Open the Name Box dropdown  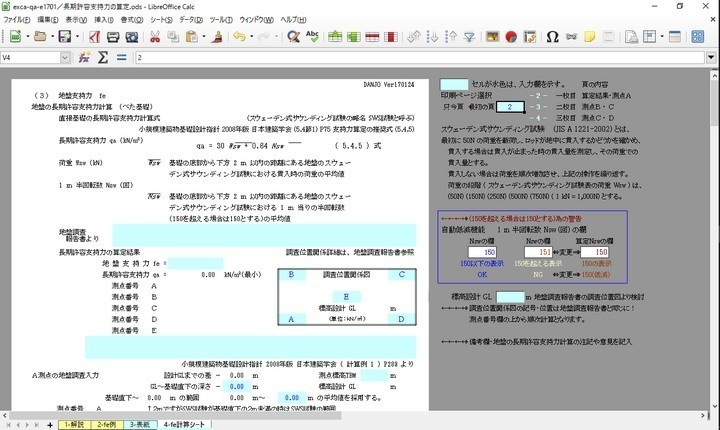[x=65, y=57]
